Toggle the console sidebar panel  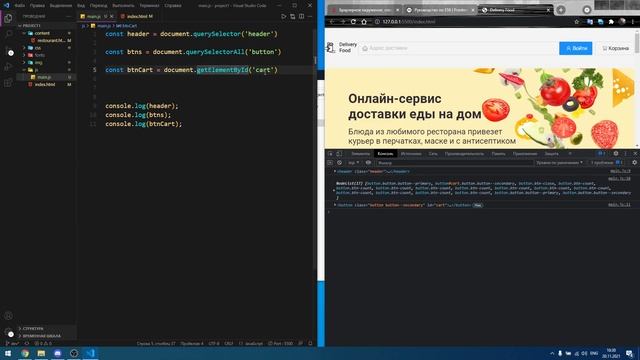point(330,162)
